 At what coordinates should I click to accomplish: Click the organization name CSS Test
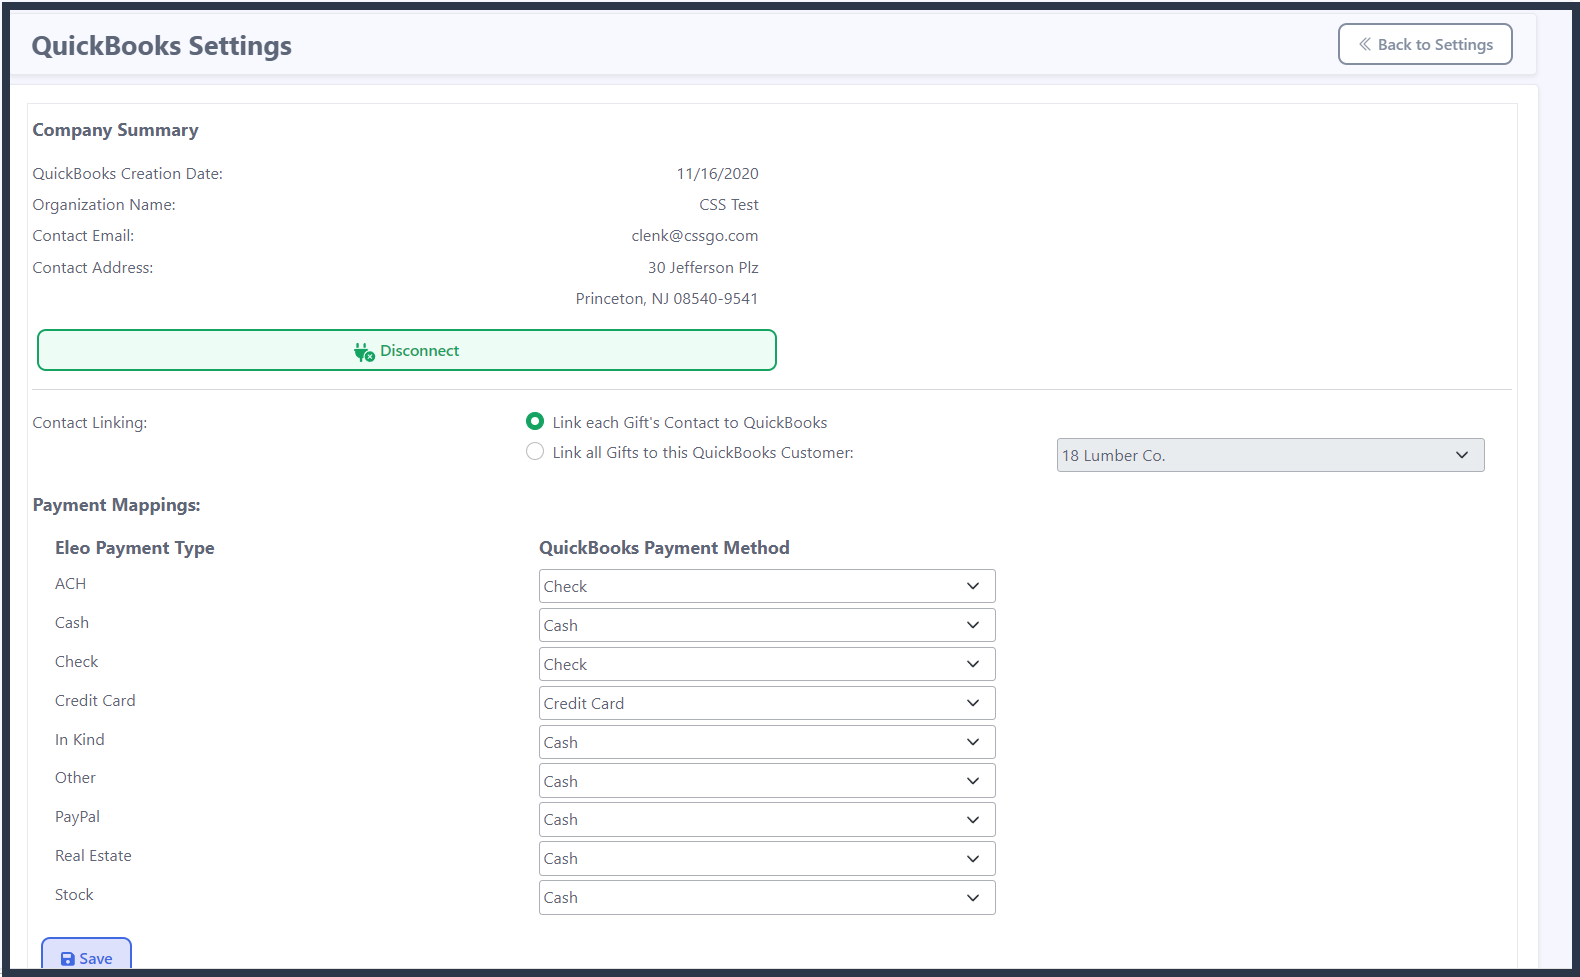click(729, 205)
